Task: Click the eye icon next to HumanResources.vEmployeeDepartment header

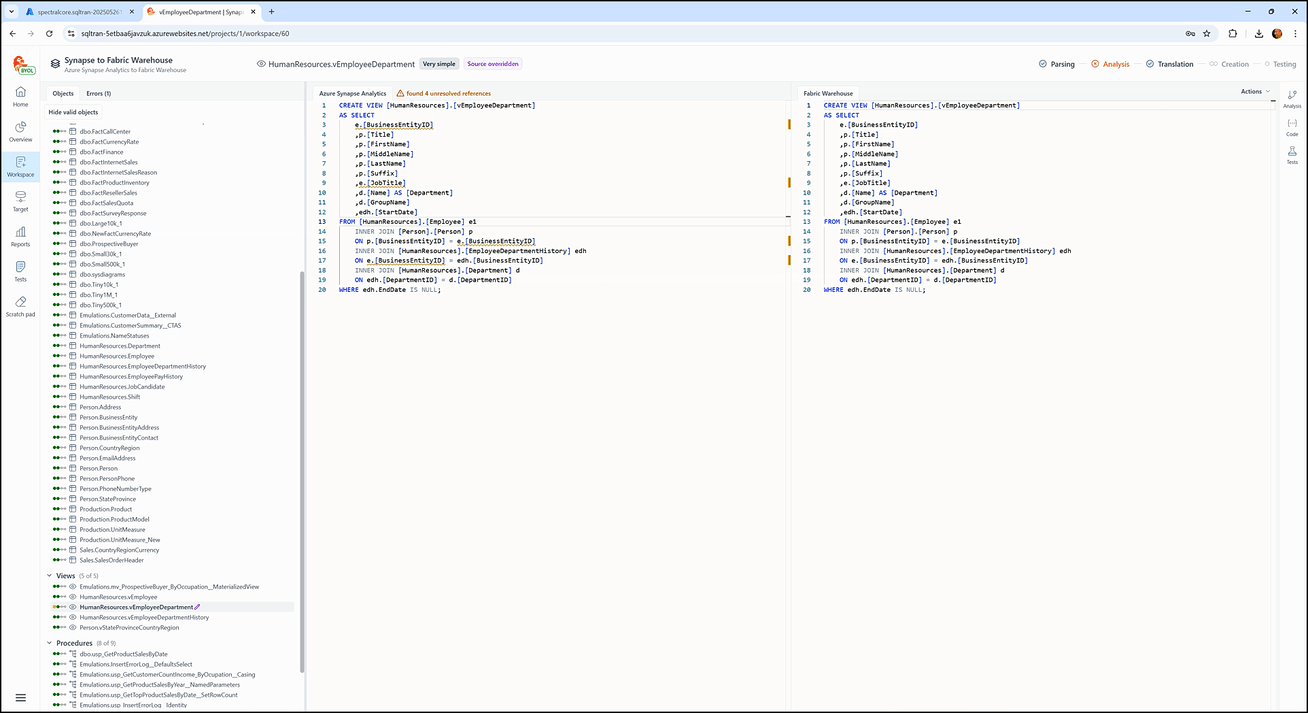Action: 261,64
